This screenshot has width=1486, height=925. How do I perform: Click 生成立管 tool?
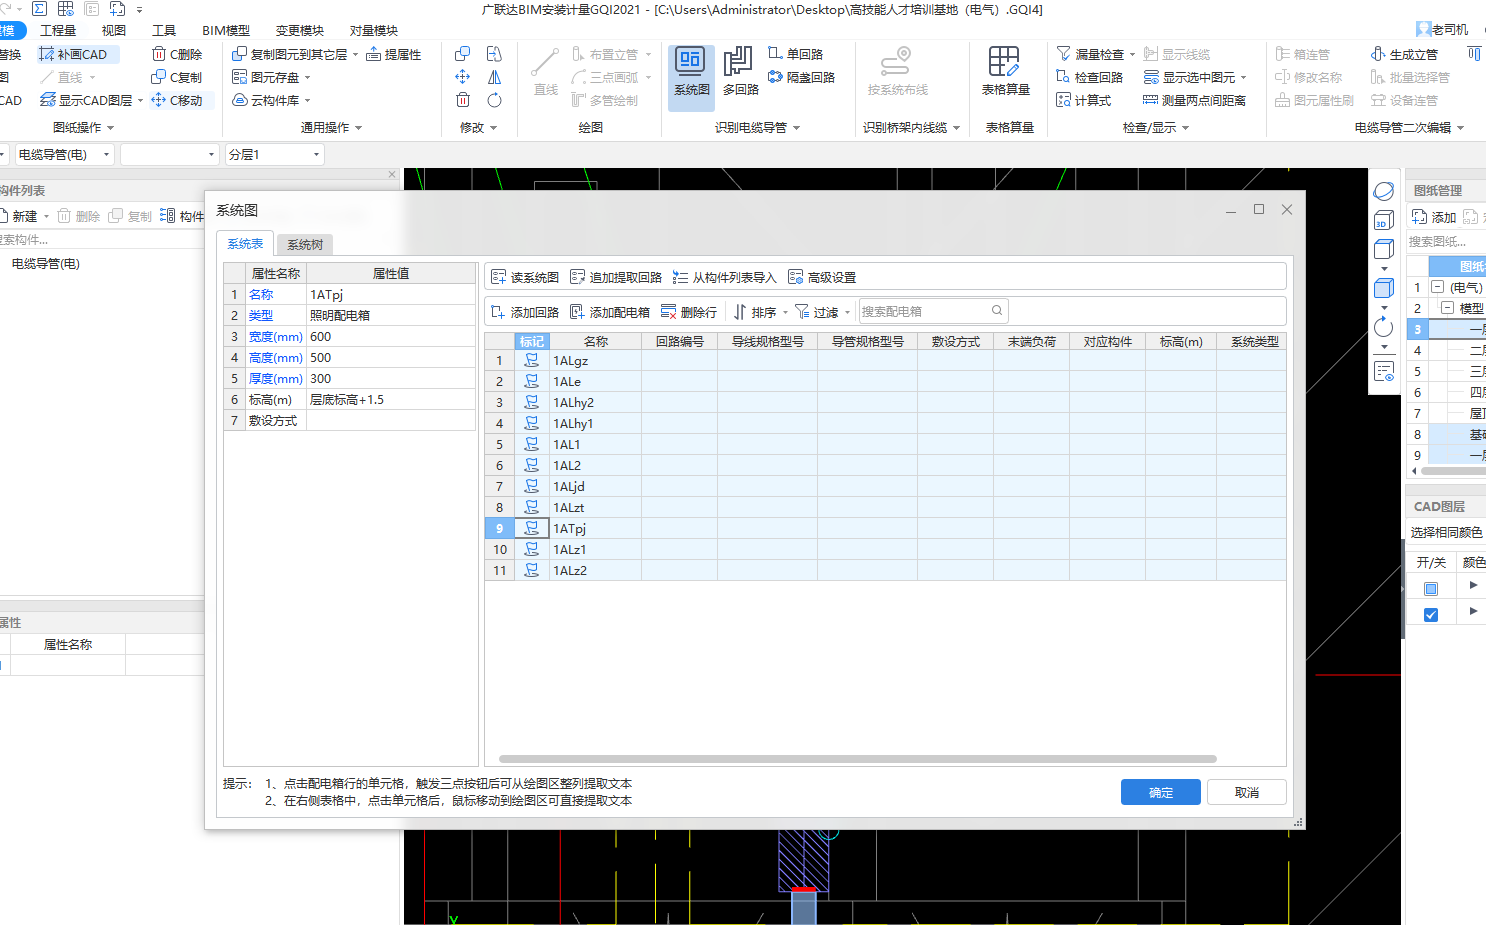(x=1404, y=54)
